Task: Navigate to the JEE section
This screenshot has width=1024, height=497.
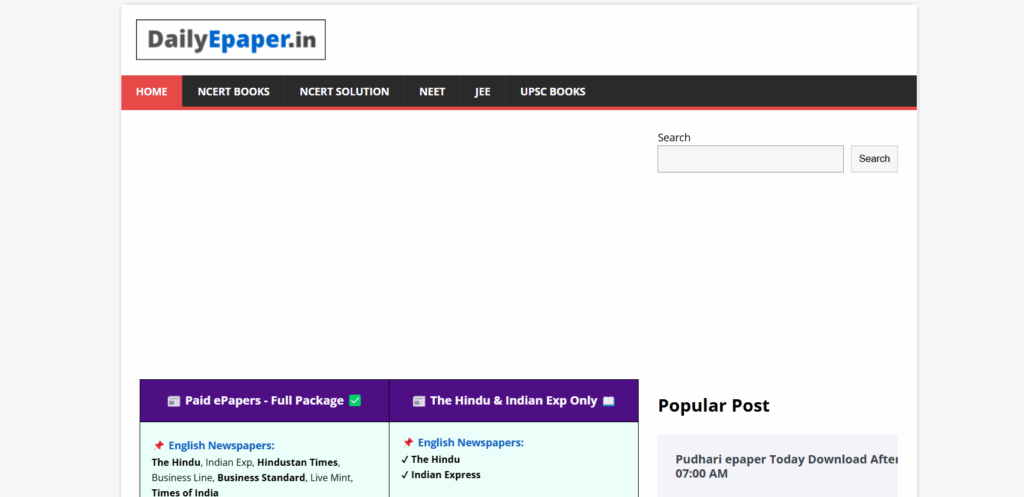Action: point(483,92)
